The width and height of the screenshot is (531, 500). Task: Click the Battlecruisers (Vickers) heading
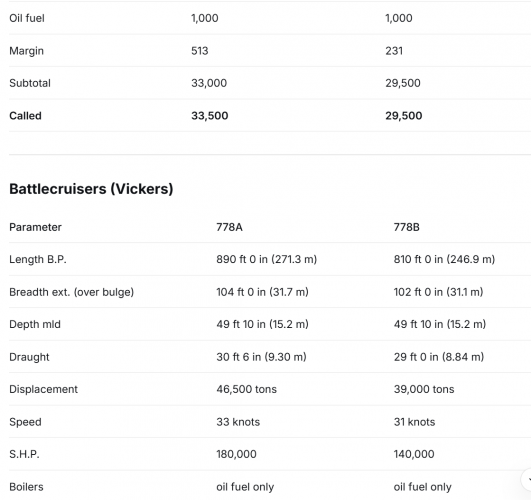[91, 189]
